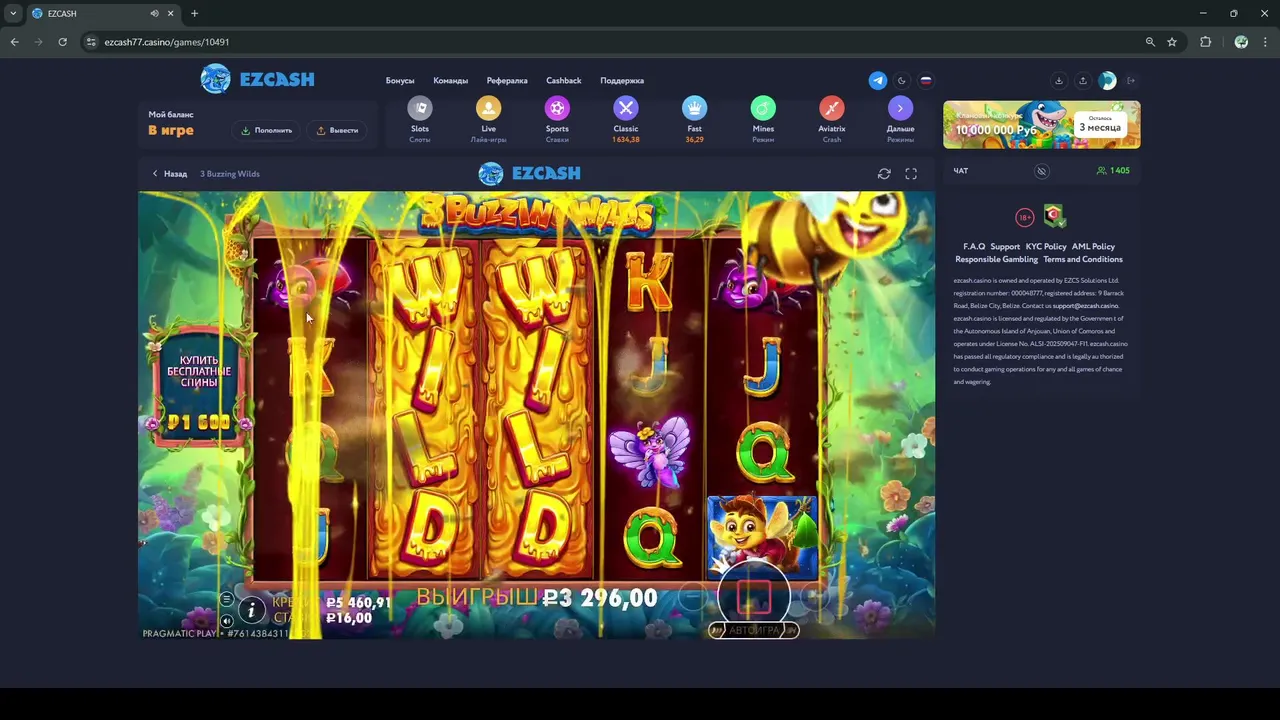
Task: Toggle dark mode moon icon
Action: tap(902, 81)
